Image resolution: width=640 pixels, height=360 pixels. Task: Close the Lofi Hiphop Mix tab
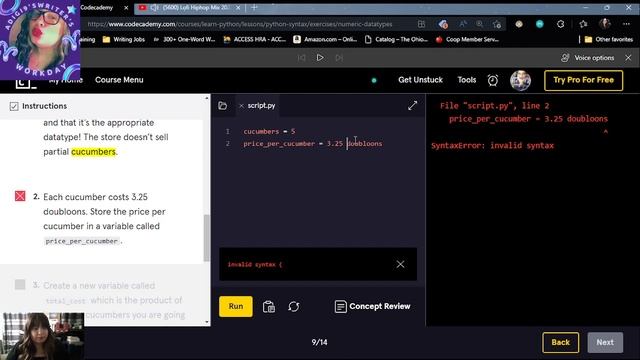click(x=238, y=8)
